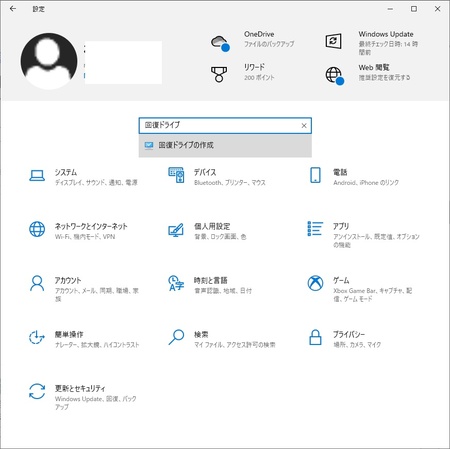Clear the search box with X
Image resolution: width=450 pixels, height=449 pixels.
click(x=304, y=126)
